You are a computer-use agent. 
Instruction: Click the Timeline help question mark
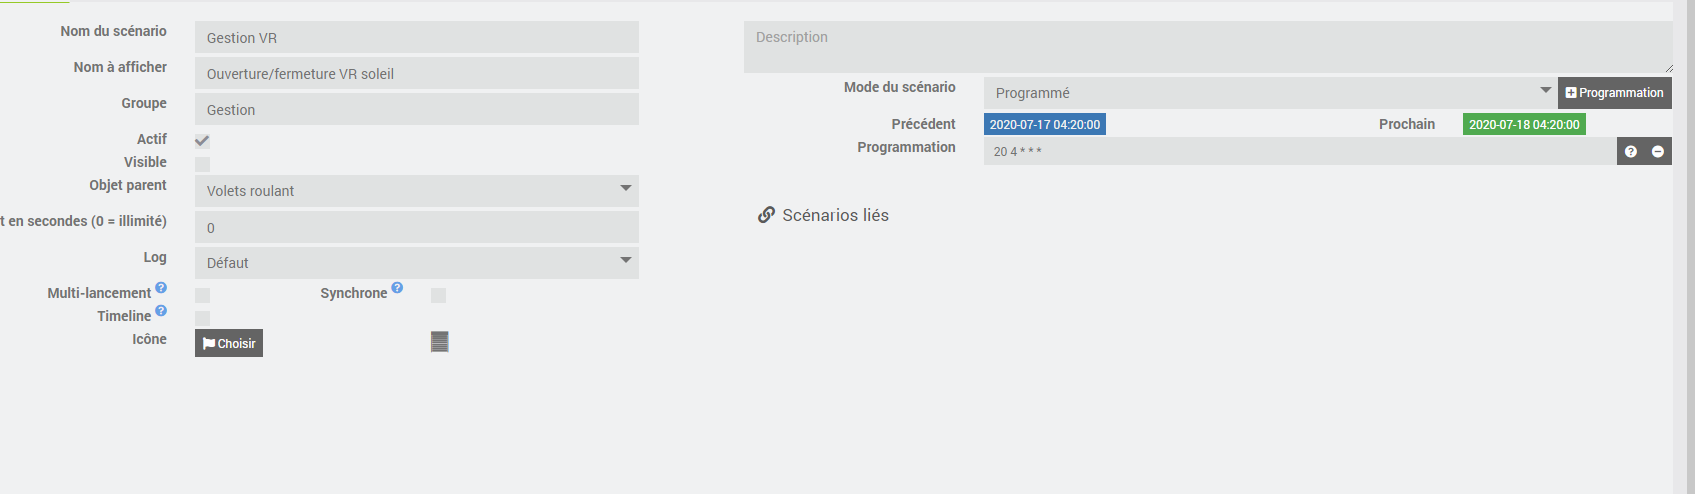(161, 311)
